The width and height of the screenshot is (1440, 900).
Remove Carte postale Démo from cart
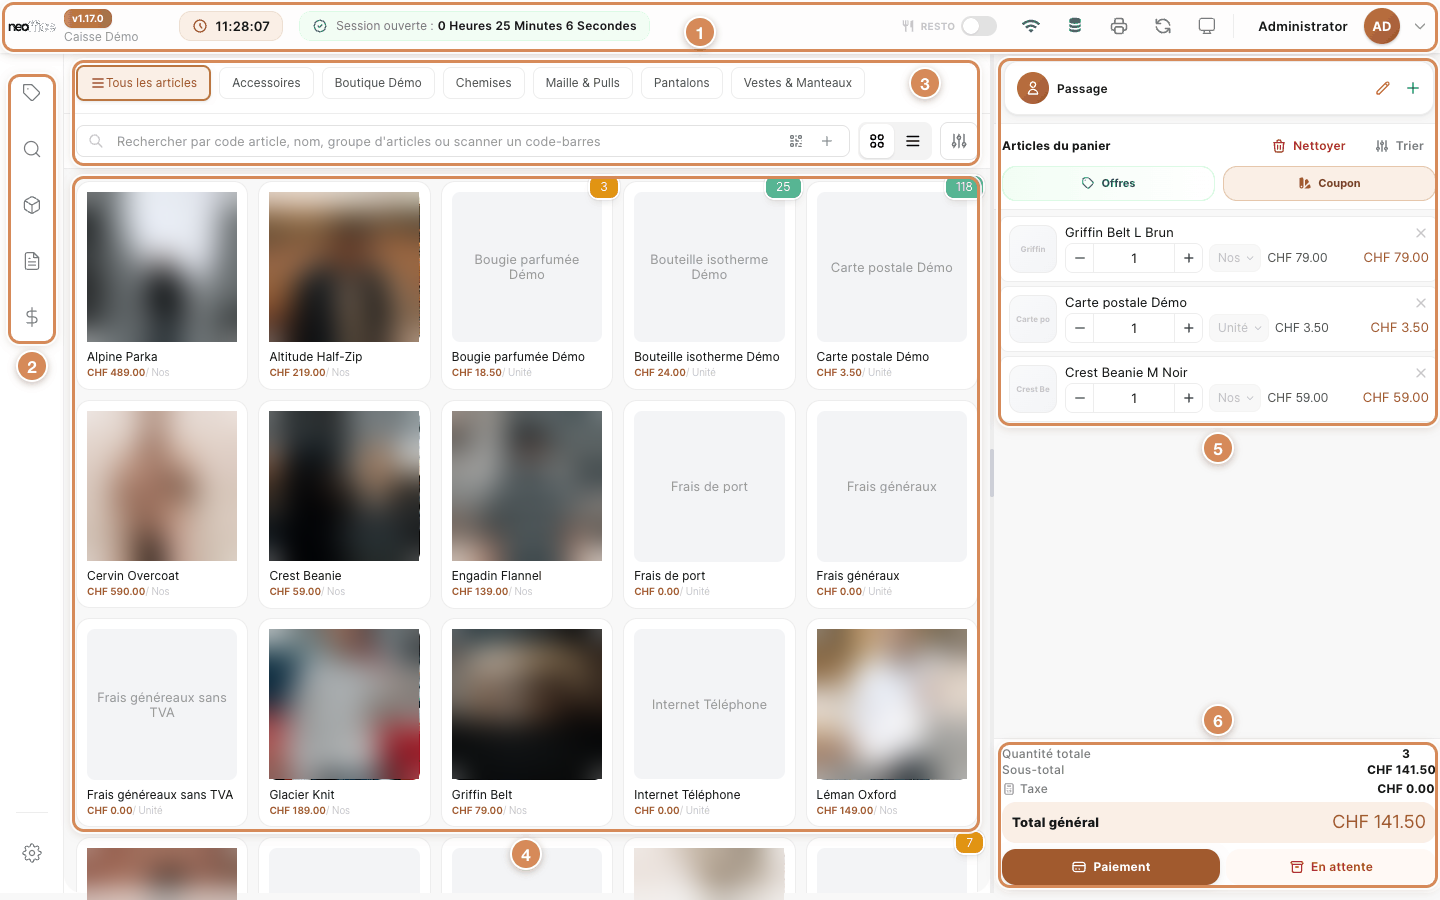coord(1420,303)
